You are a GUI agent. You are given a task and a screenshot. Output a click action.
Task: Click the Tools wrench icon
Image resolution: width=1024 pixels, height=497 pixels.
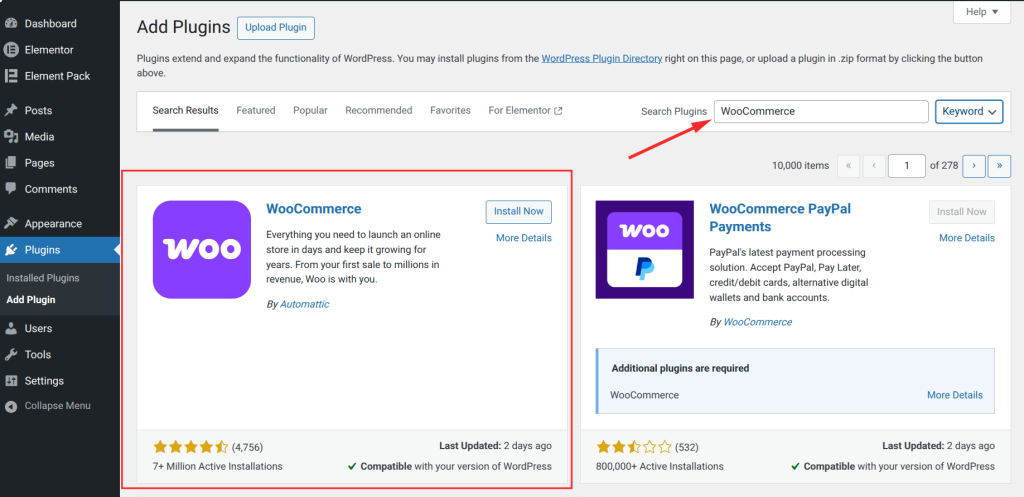tap(10, 354)
